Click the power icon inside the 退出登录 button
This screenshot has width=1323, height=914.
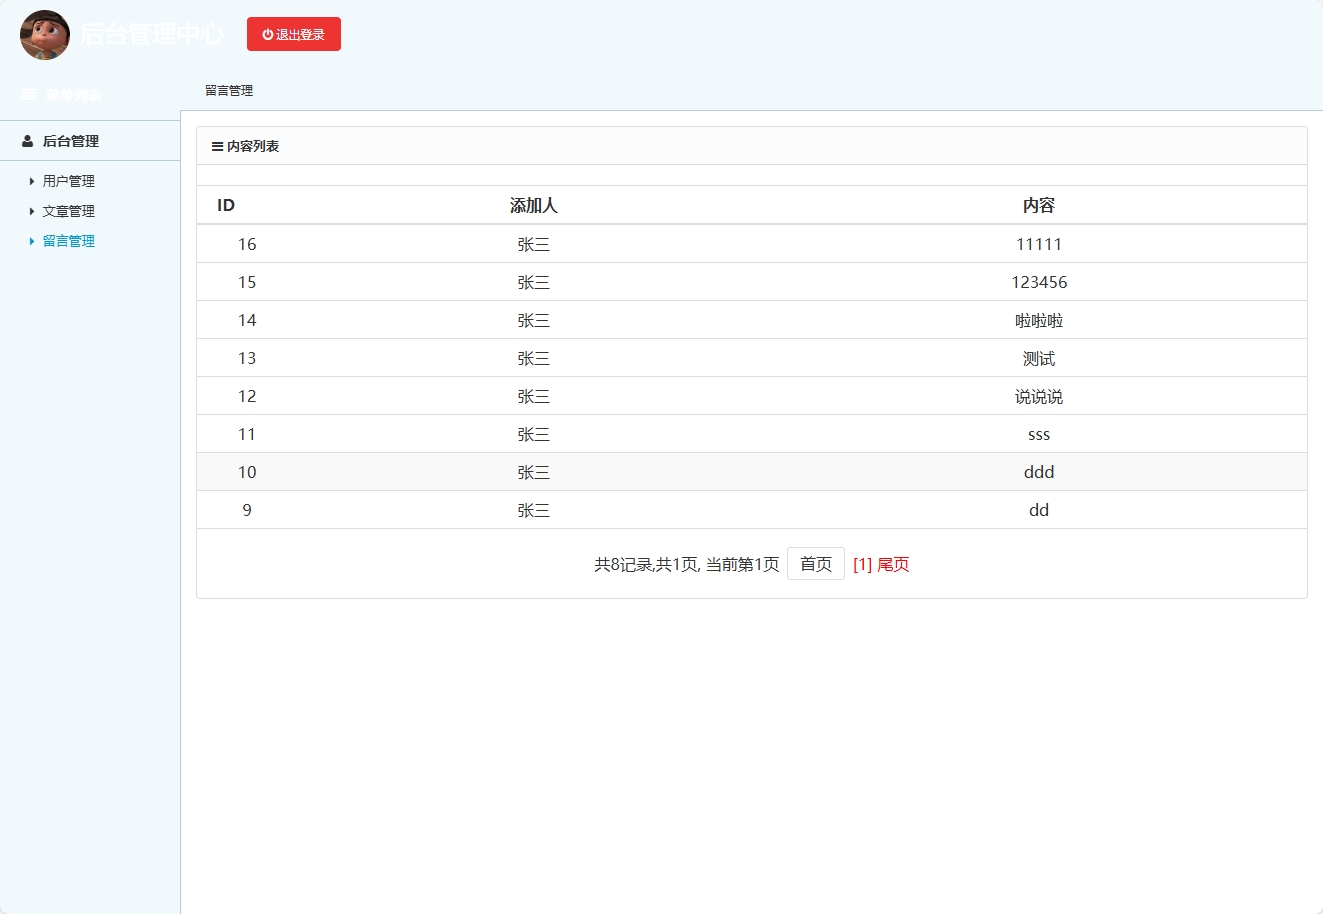coord(266,33)
